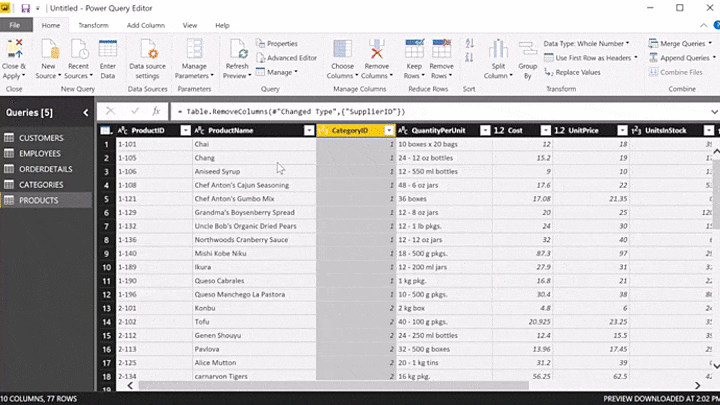The image size is (720, 405).
Task: Switch to the Add Column tab
Action: point(146,25)
